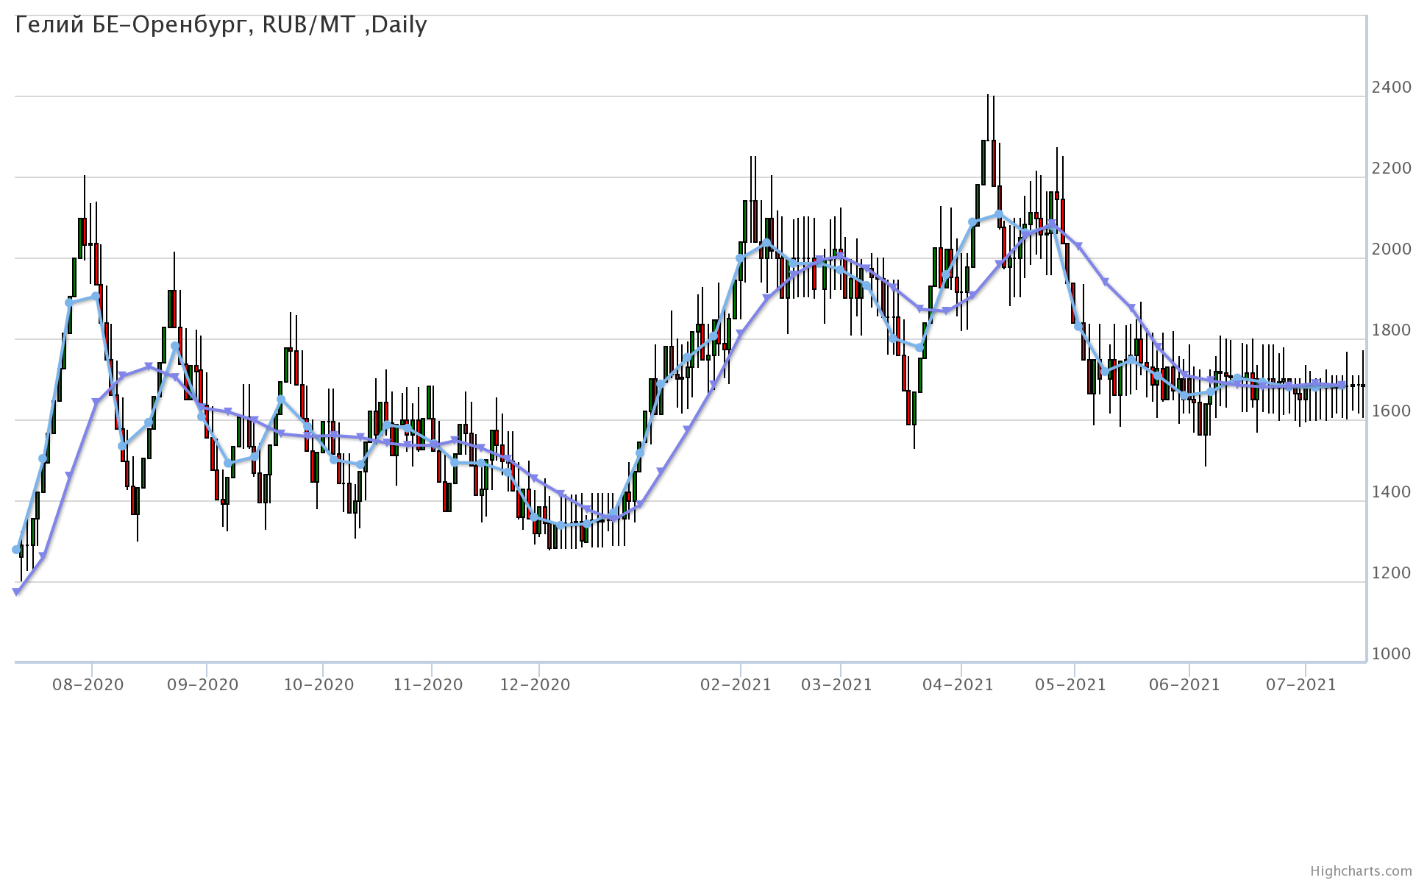Click the chart title Гелий БЕ-Оренбург
The width and height of the screenshot is (1427, 883).
(221, 25)
